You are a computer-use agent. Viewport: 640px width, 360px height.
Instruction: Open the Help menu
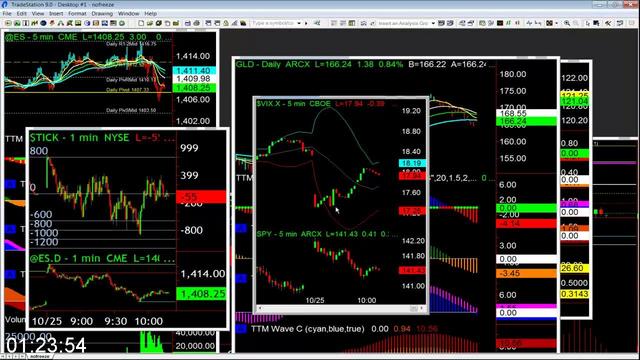(151, 13)
